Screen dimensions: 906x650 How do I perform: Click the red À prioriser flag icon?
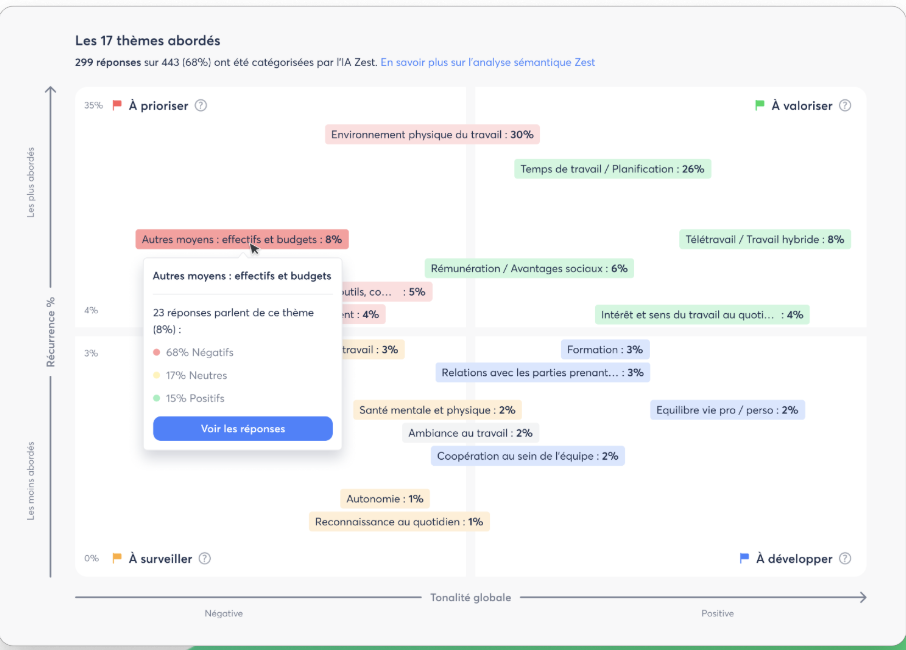(117, 105)
